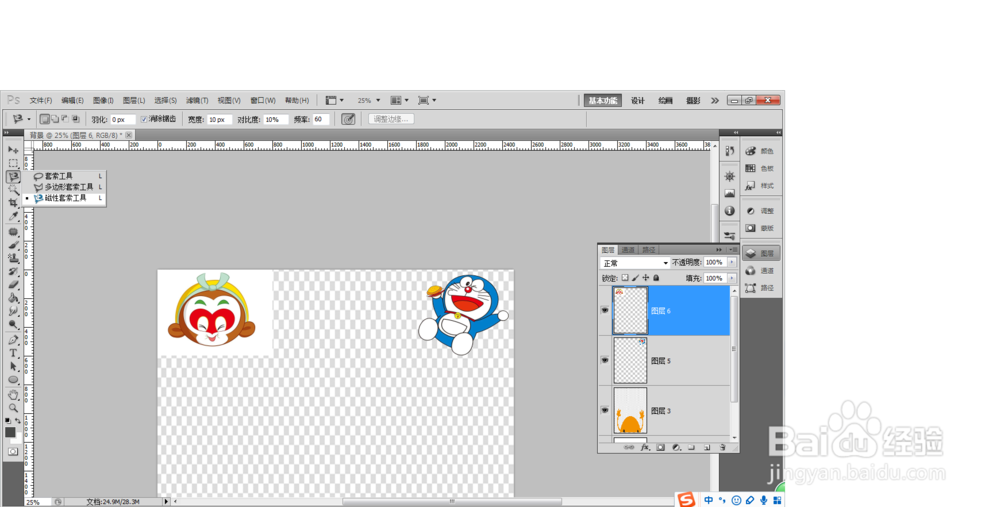Select the Dodge tool

(13, 325)
